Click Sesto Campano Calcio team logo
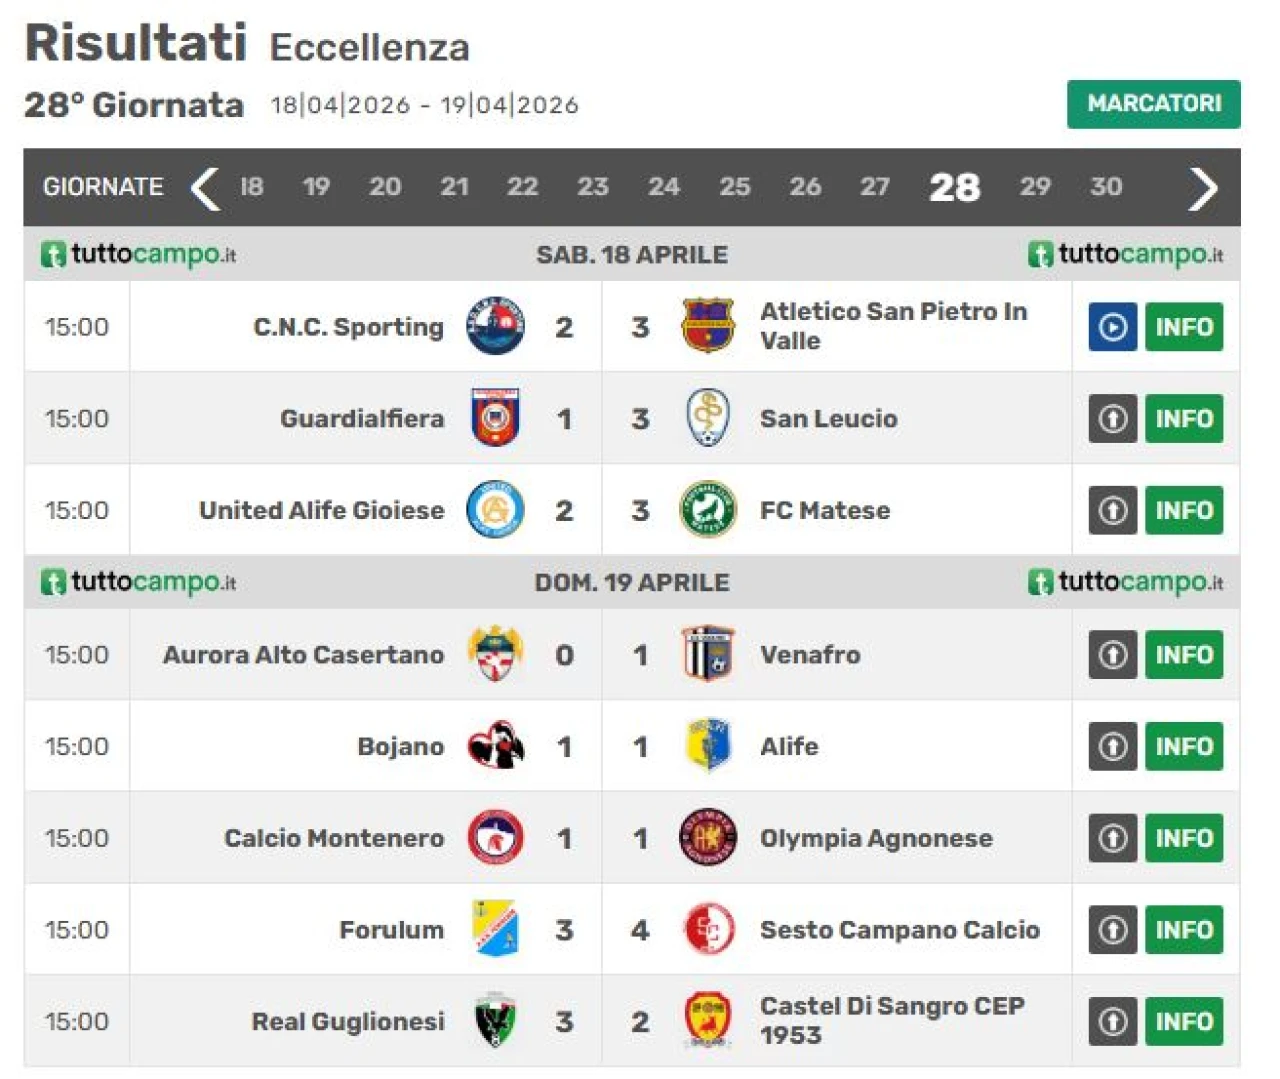The image size is (1280, 1079). pyautogui.click(x=708, y=930)
